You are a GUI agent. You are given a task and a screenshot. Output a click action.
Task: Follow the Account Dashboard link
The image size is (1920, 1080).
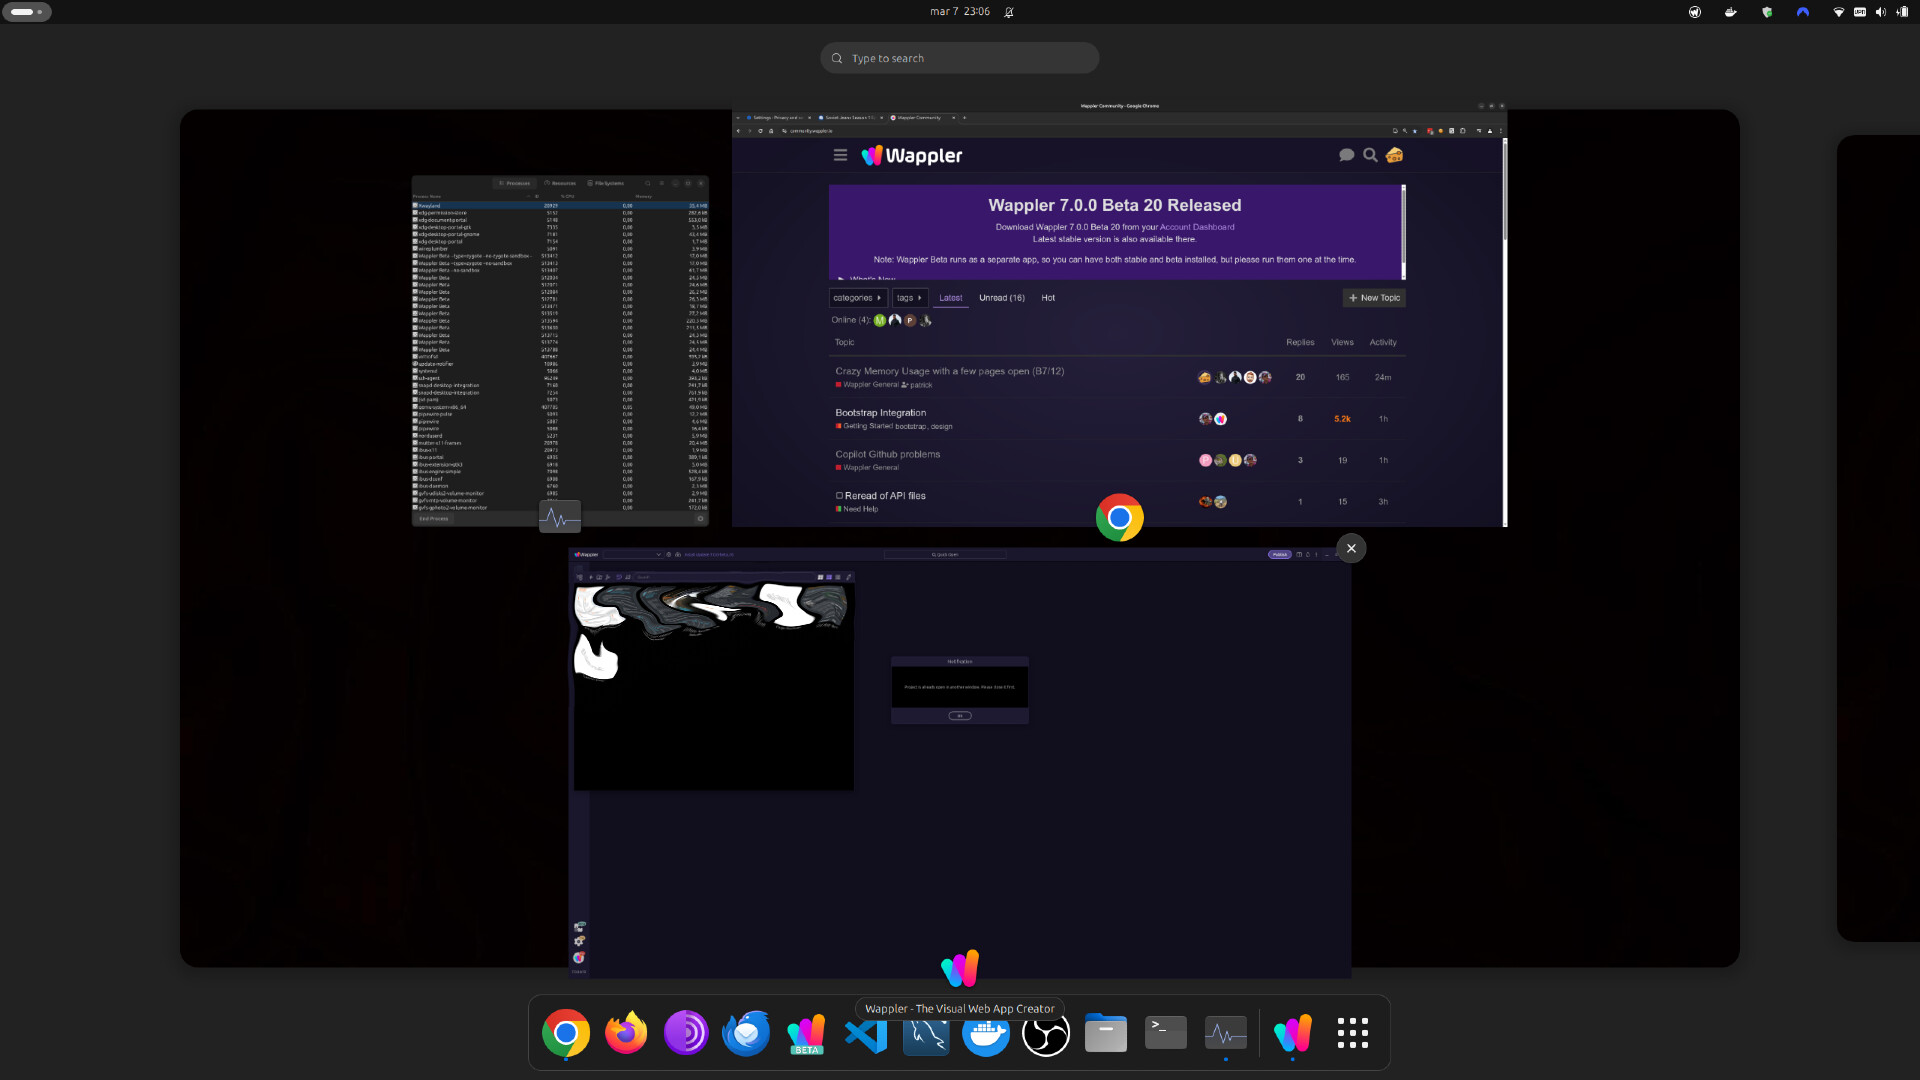pos(1197,227)
